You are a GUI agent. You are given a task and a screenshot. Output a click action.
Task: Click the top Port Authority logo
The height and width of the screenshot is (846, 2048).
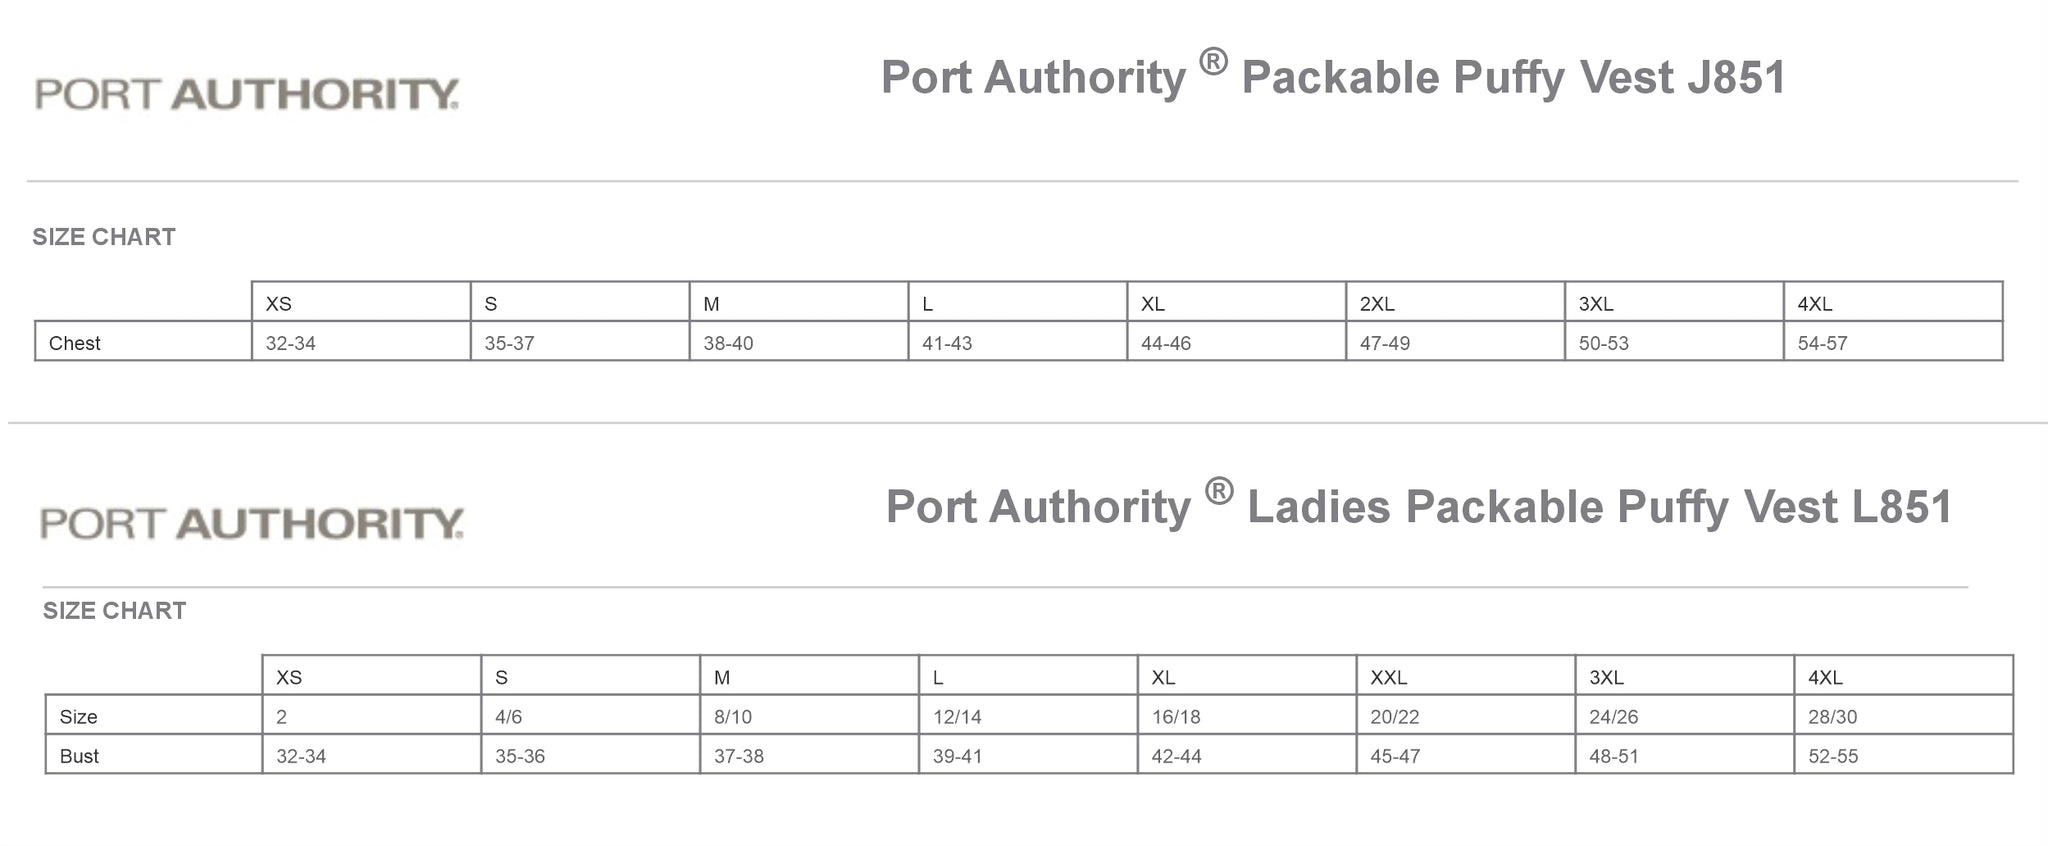point(247,94)
